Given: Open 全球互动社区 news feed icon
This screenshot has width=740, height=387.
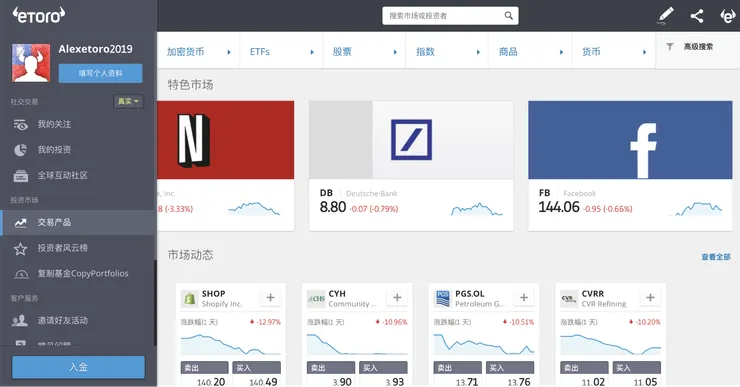Looking at the screenshot, I should 20,176.
